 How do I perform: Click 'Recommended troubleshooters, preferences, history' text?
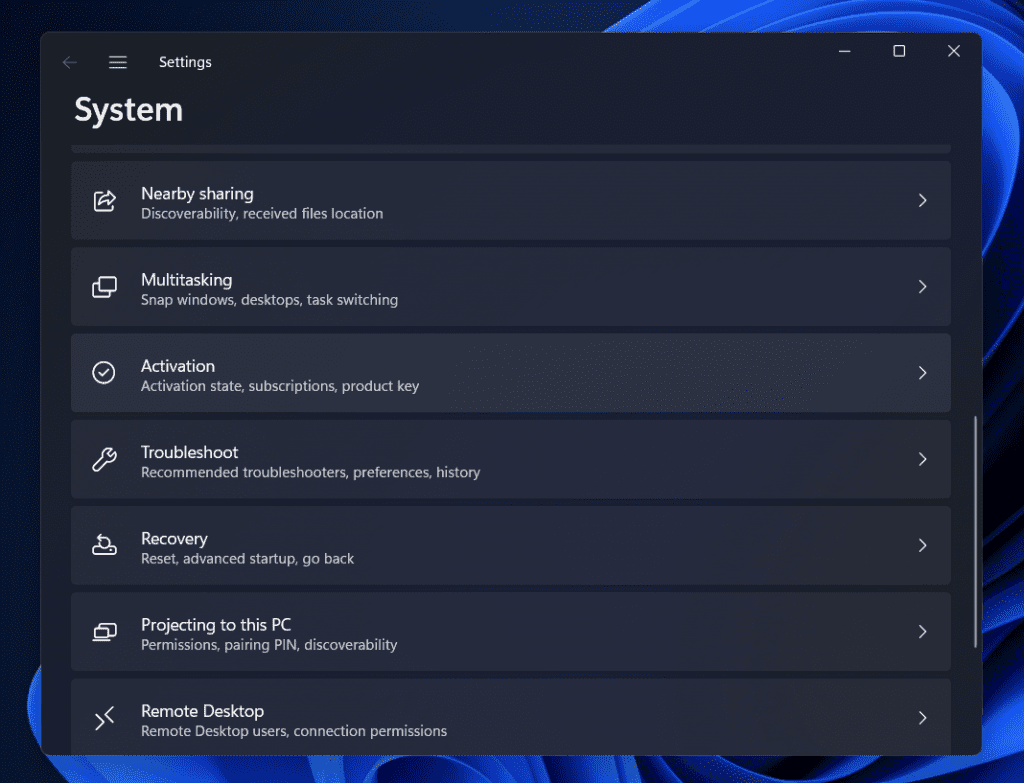tap(310, 472)
